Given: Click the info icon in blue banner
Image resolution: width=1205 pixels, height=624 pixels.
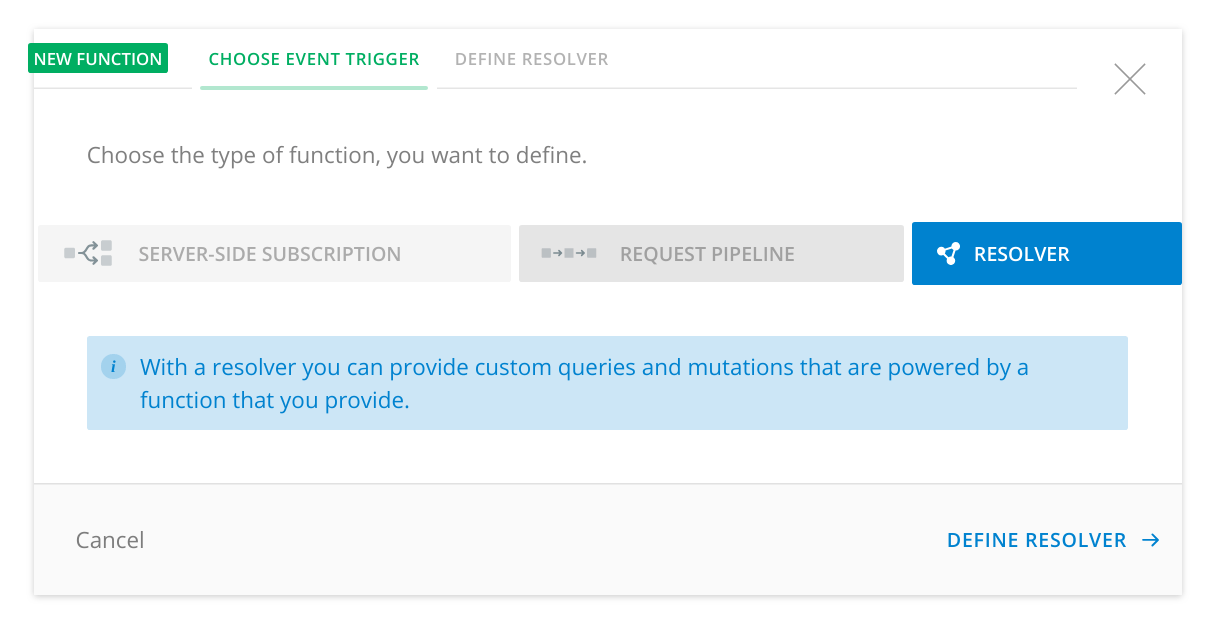Looking at the screenshot, I should coord(113,367).
